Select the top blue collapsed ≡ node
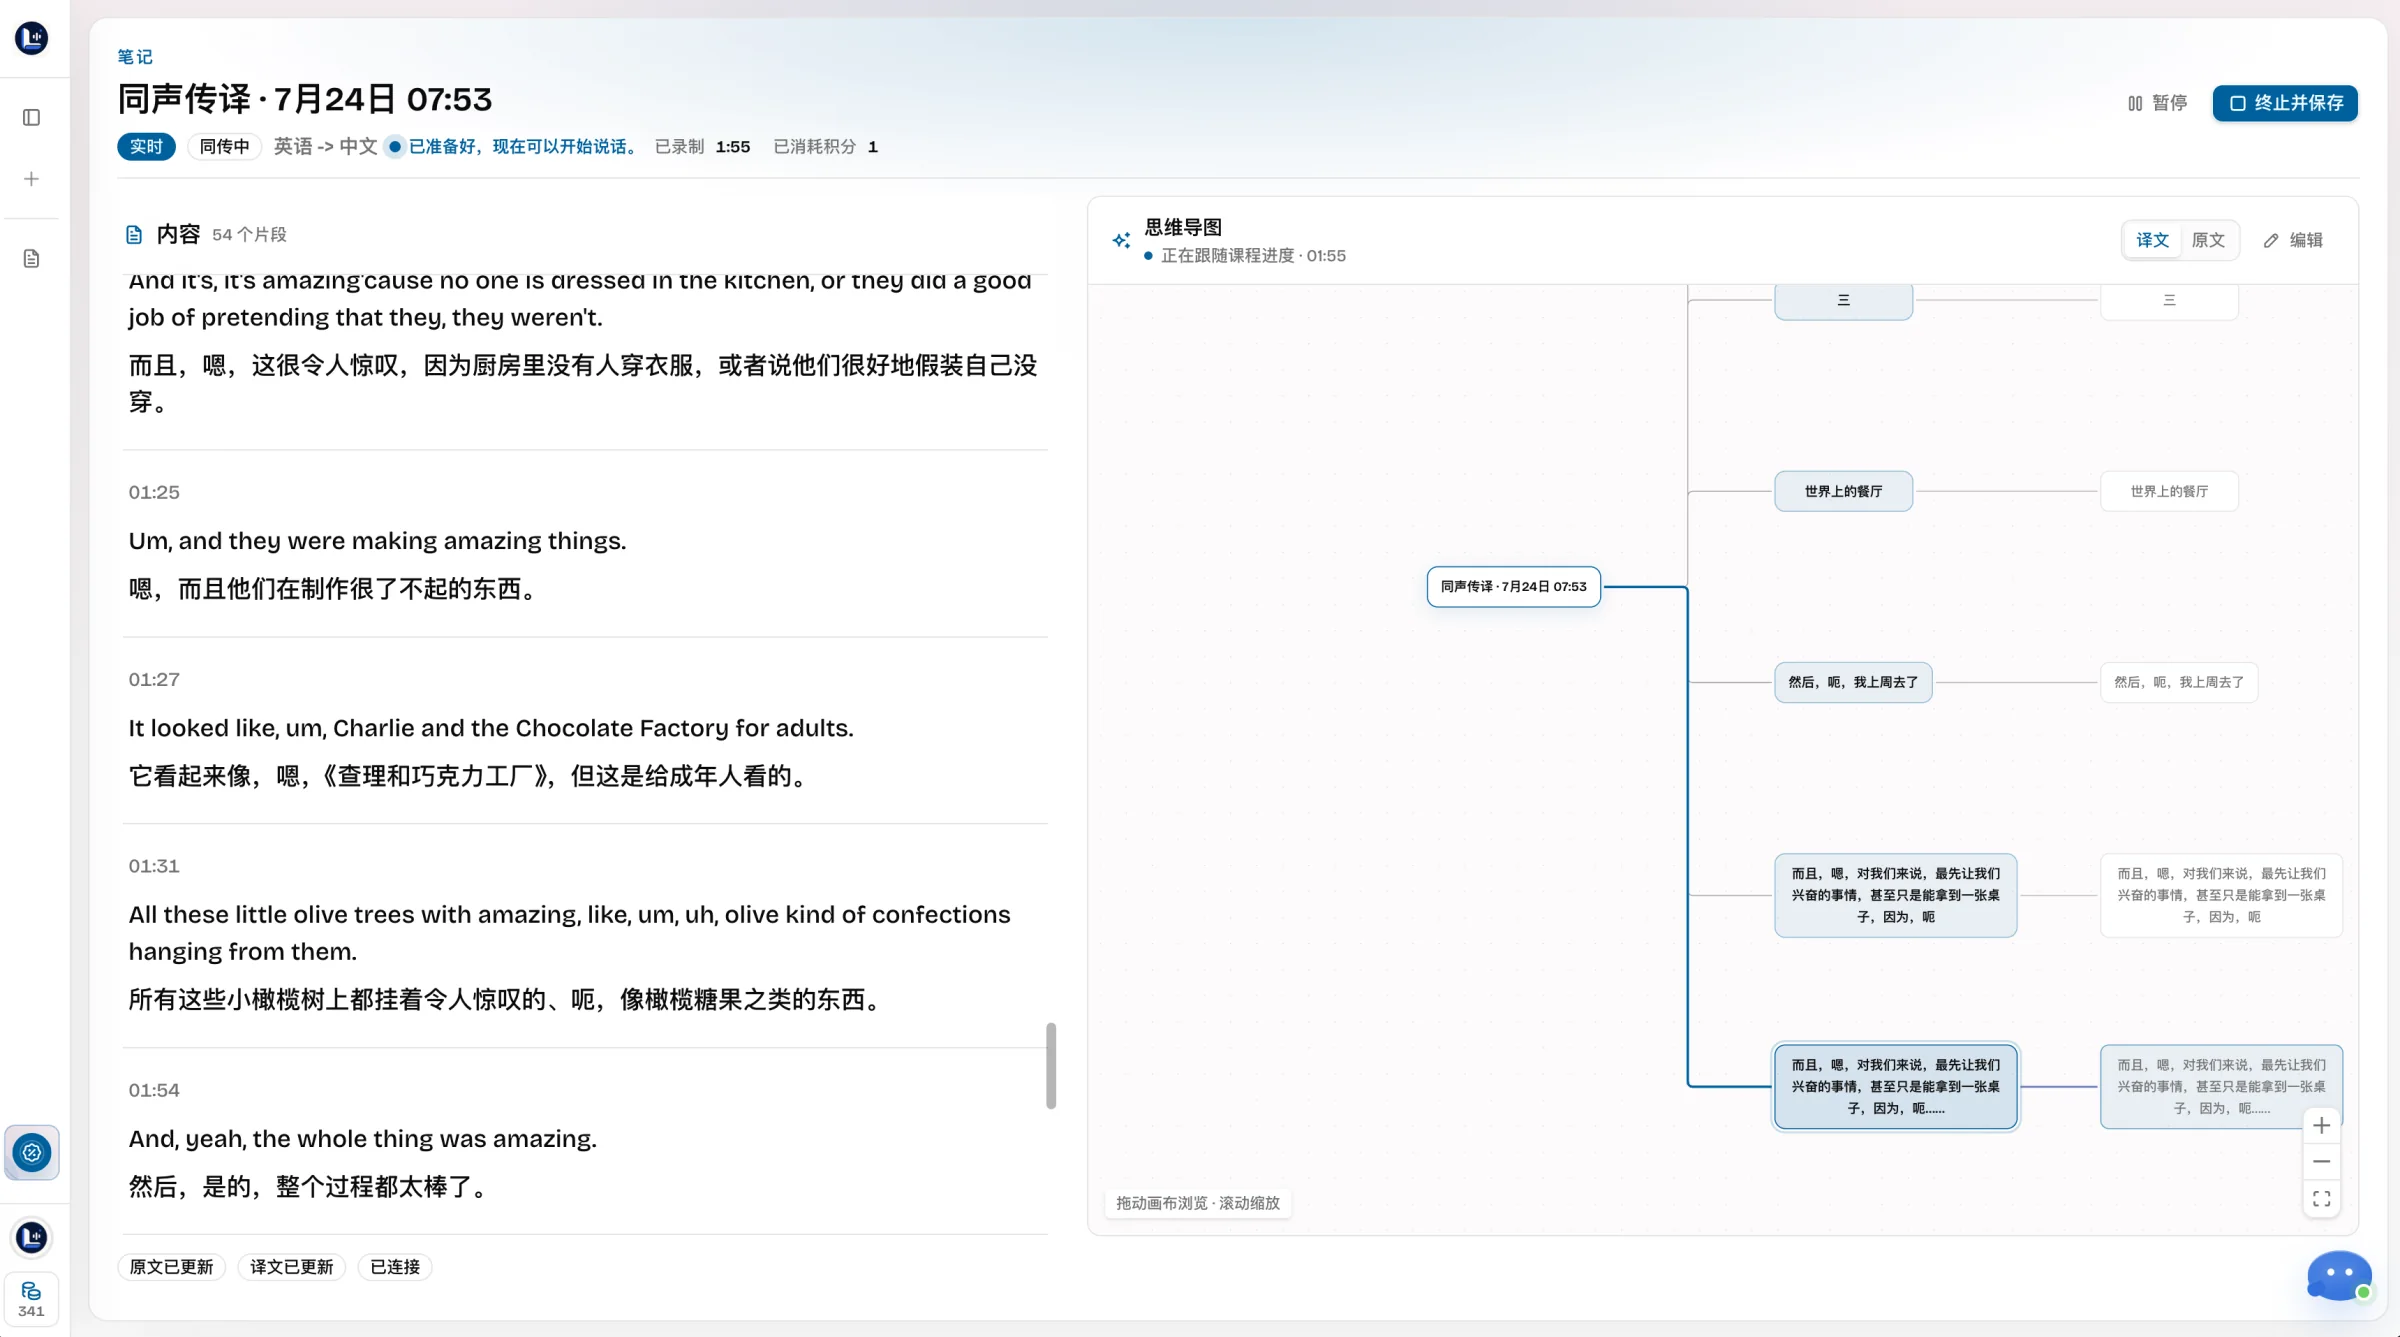The width and height of the screenshot is (2400, 1337). coord(1843,300)
